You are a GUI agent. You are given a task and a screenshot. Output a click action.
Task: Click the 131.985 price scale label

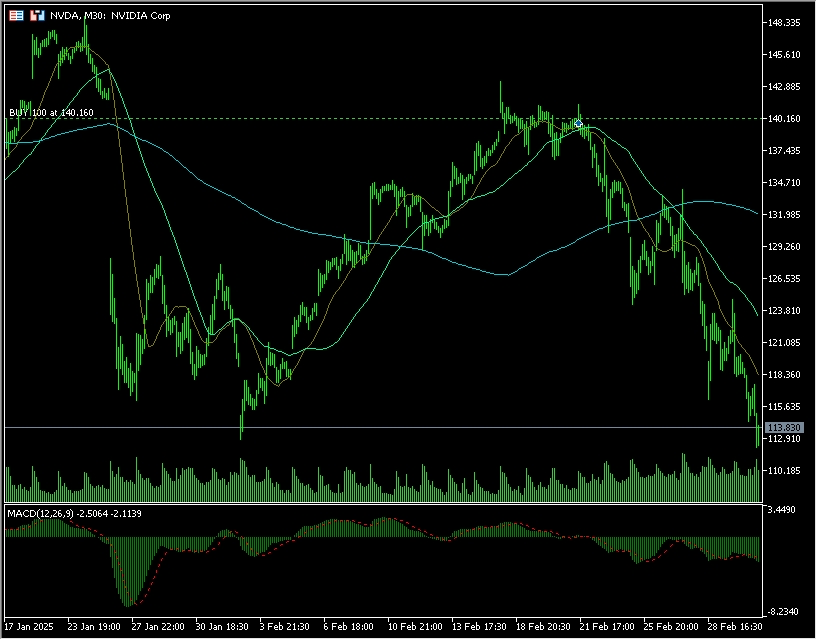tap(784, 215)
